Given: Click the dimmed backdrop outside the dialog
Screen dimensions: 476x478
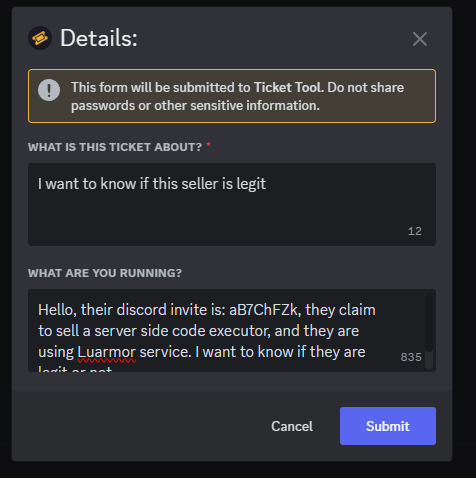Looking at the screenshot, I should tap(464, 233).
